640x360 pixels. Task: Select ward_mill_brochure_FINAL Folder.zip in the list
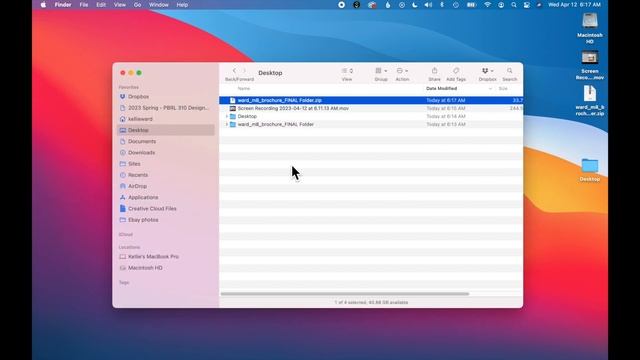371,100
